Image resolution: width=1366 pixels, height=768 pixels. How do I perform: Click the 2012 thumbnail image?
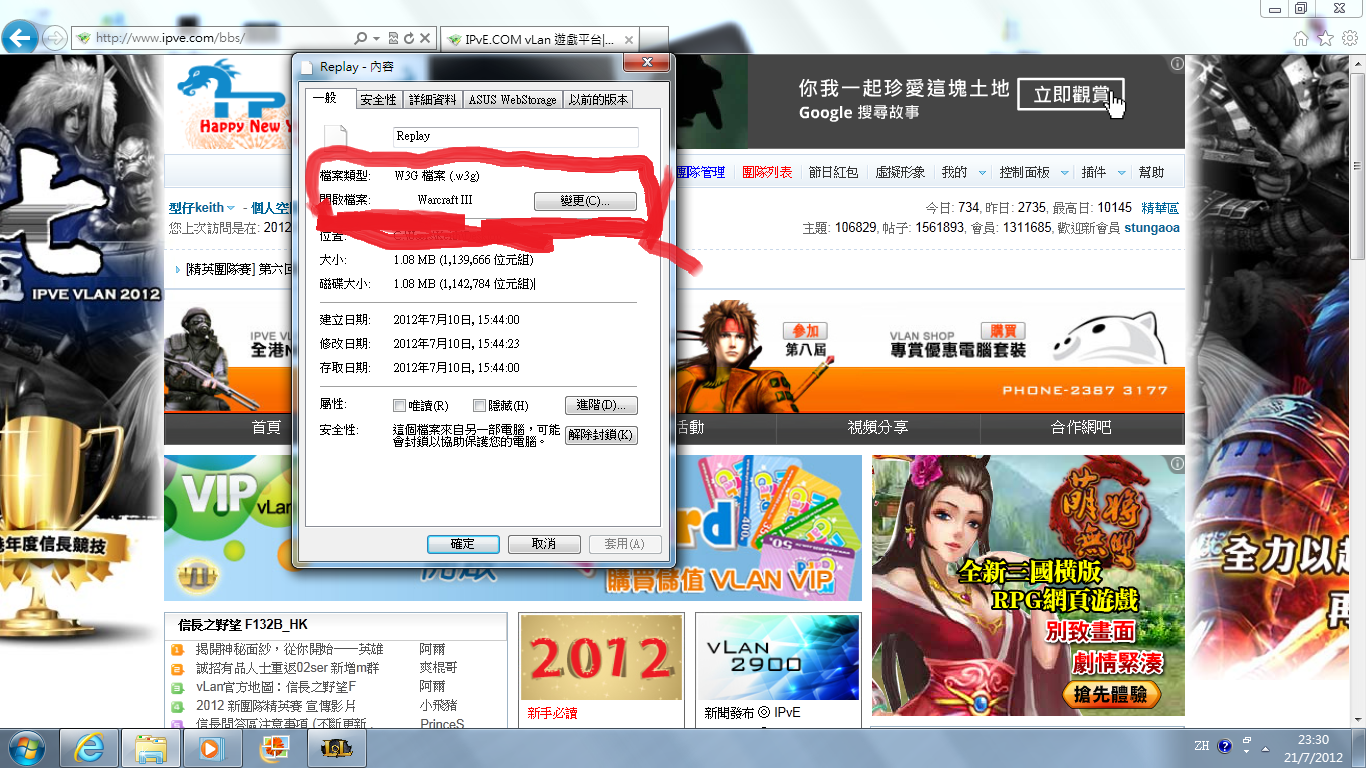tap(602, 657)
